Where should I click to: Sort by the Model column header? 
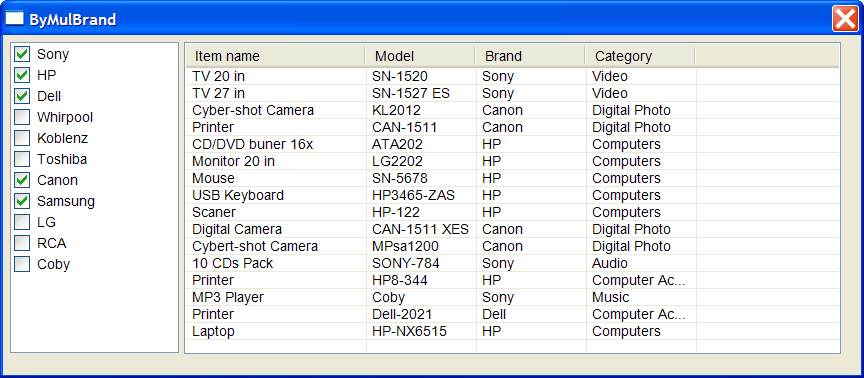[420, 56]
